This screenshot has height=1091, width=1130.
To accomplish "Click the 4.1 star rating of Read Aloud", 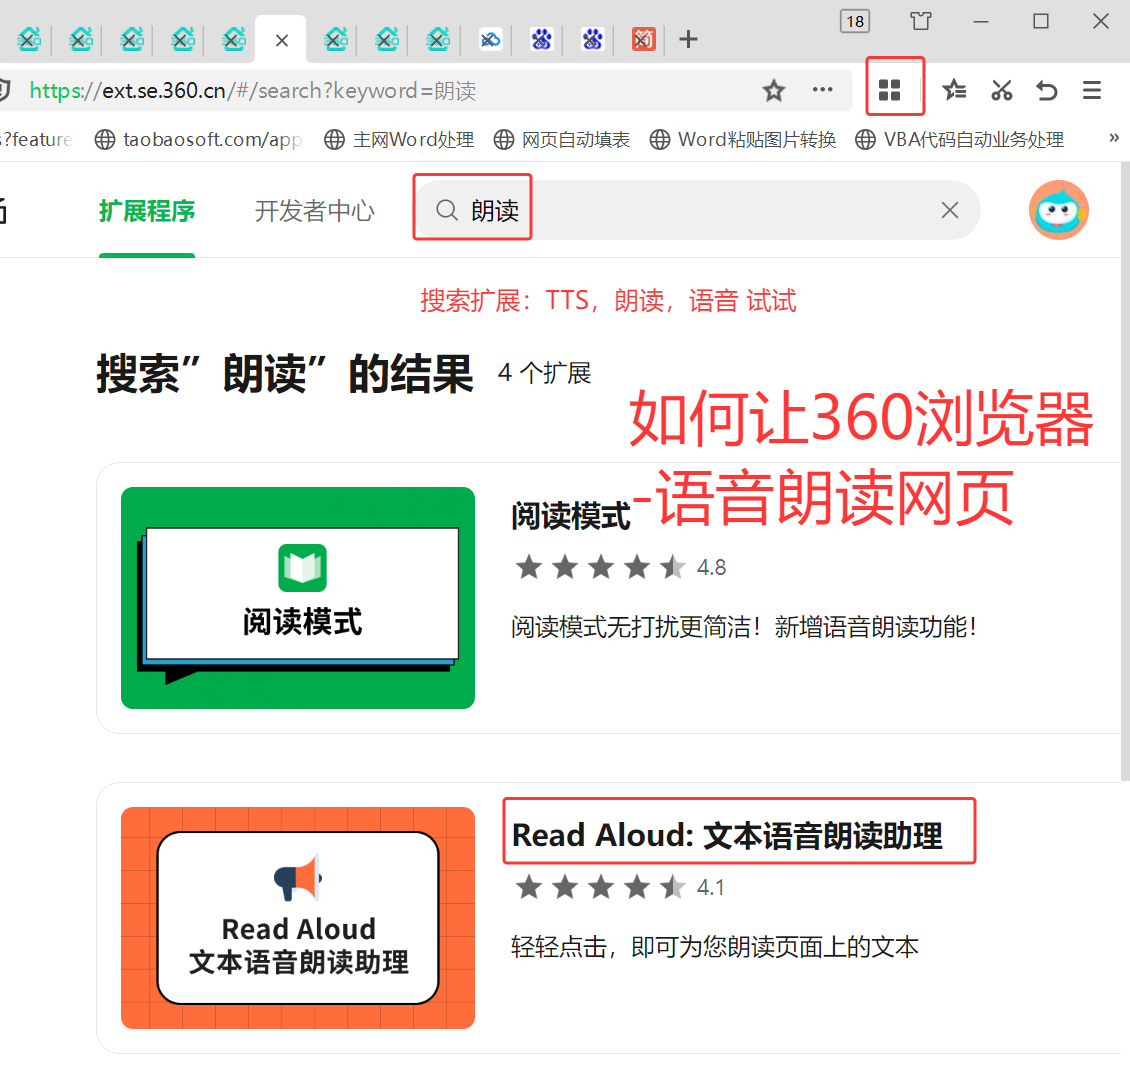I will pos(620,887).
